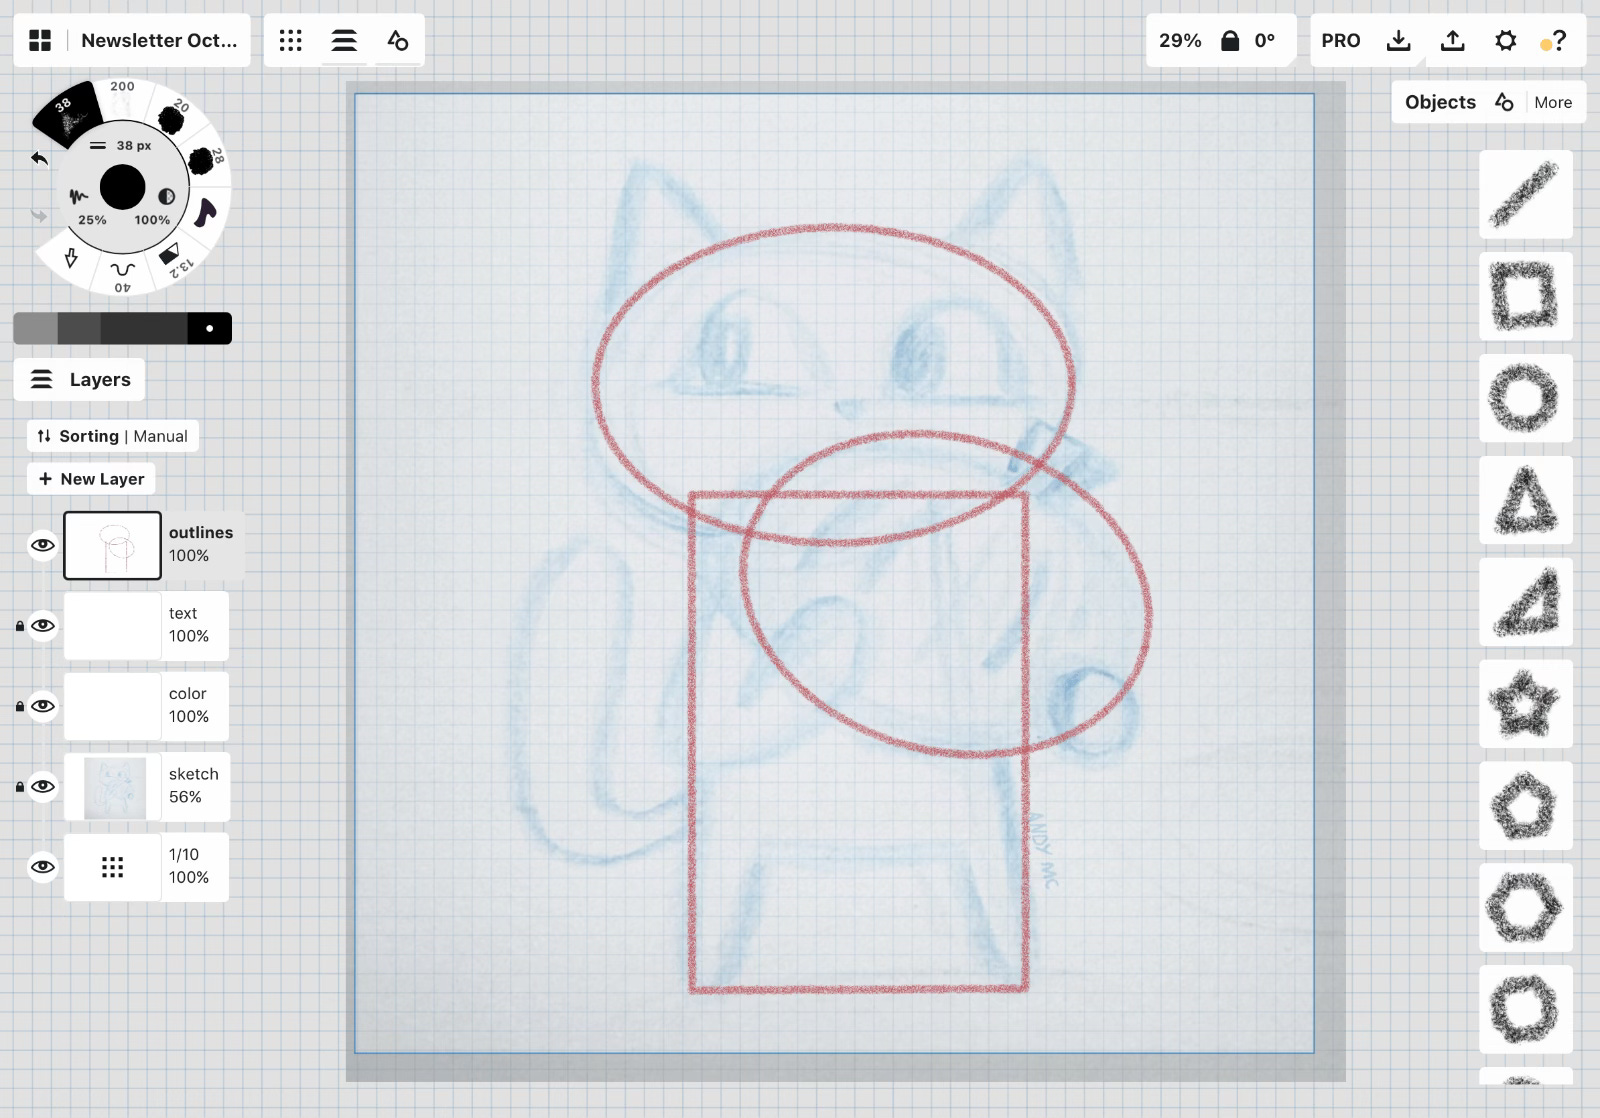Choose the circle object shape
This screenshot has width=1600, height=1118.
(1525, 399)
